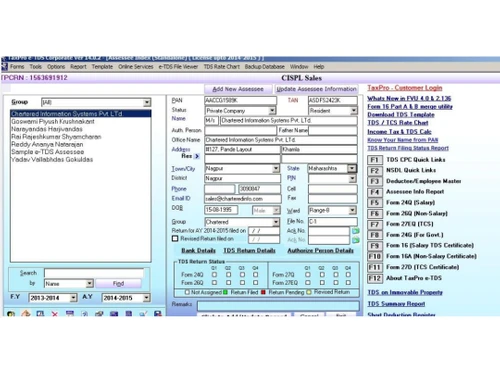Screen dimensions: 500x375
Task: Open TaxPro - Customer Login link
Action: click(405, 88)
